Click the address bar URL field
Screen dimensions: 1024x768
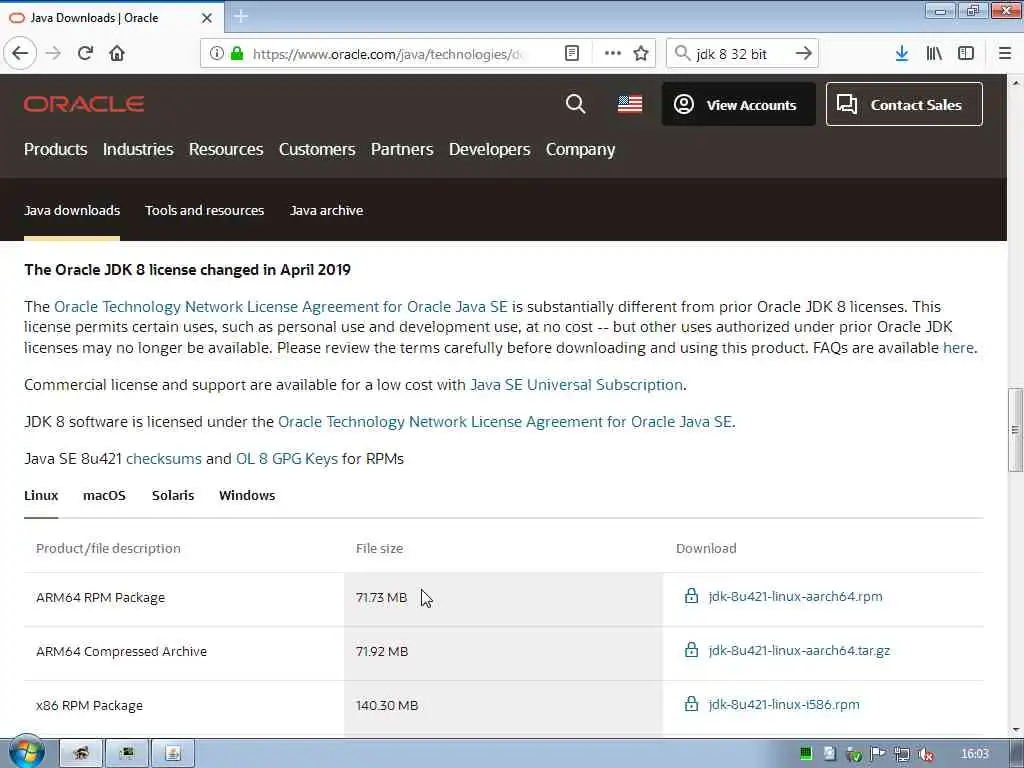coord(387,54)
